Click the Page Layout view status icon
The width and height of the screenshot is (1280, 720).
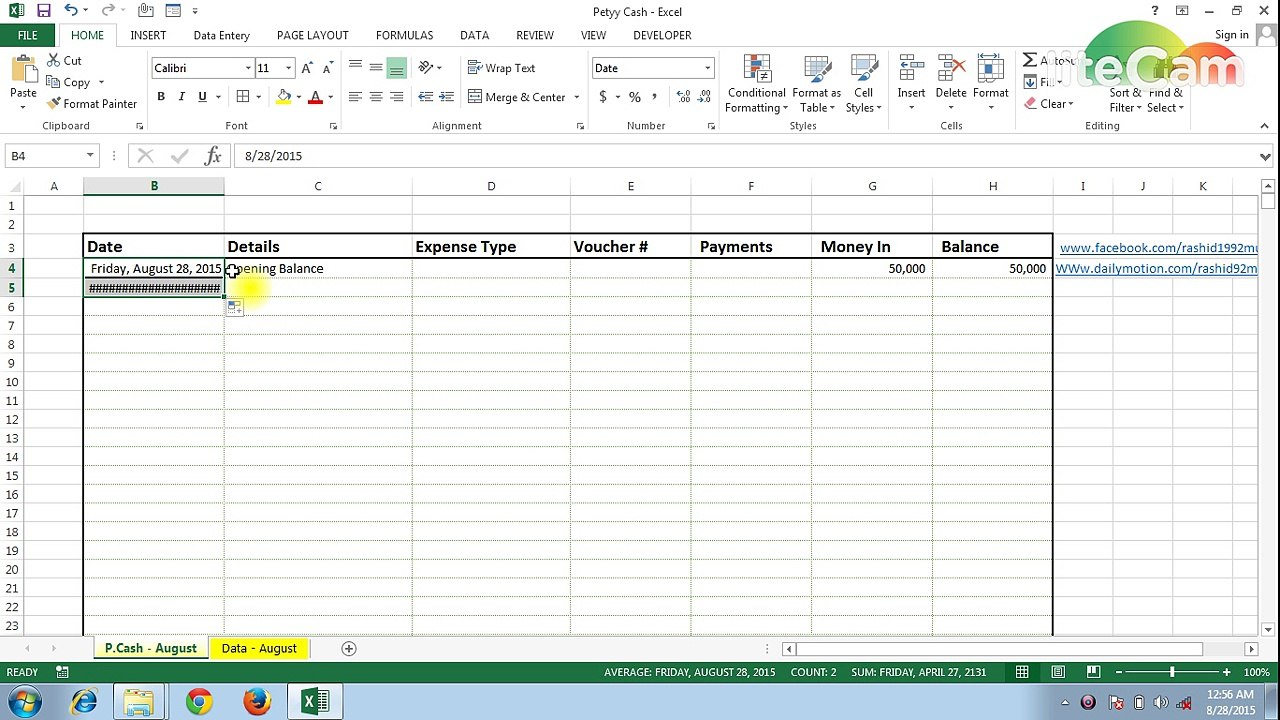point(1058,672)
